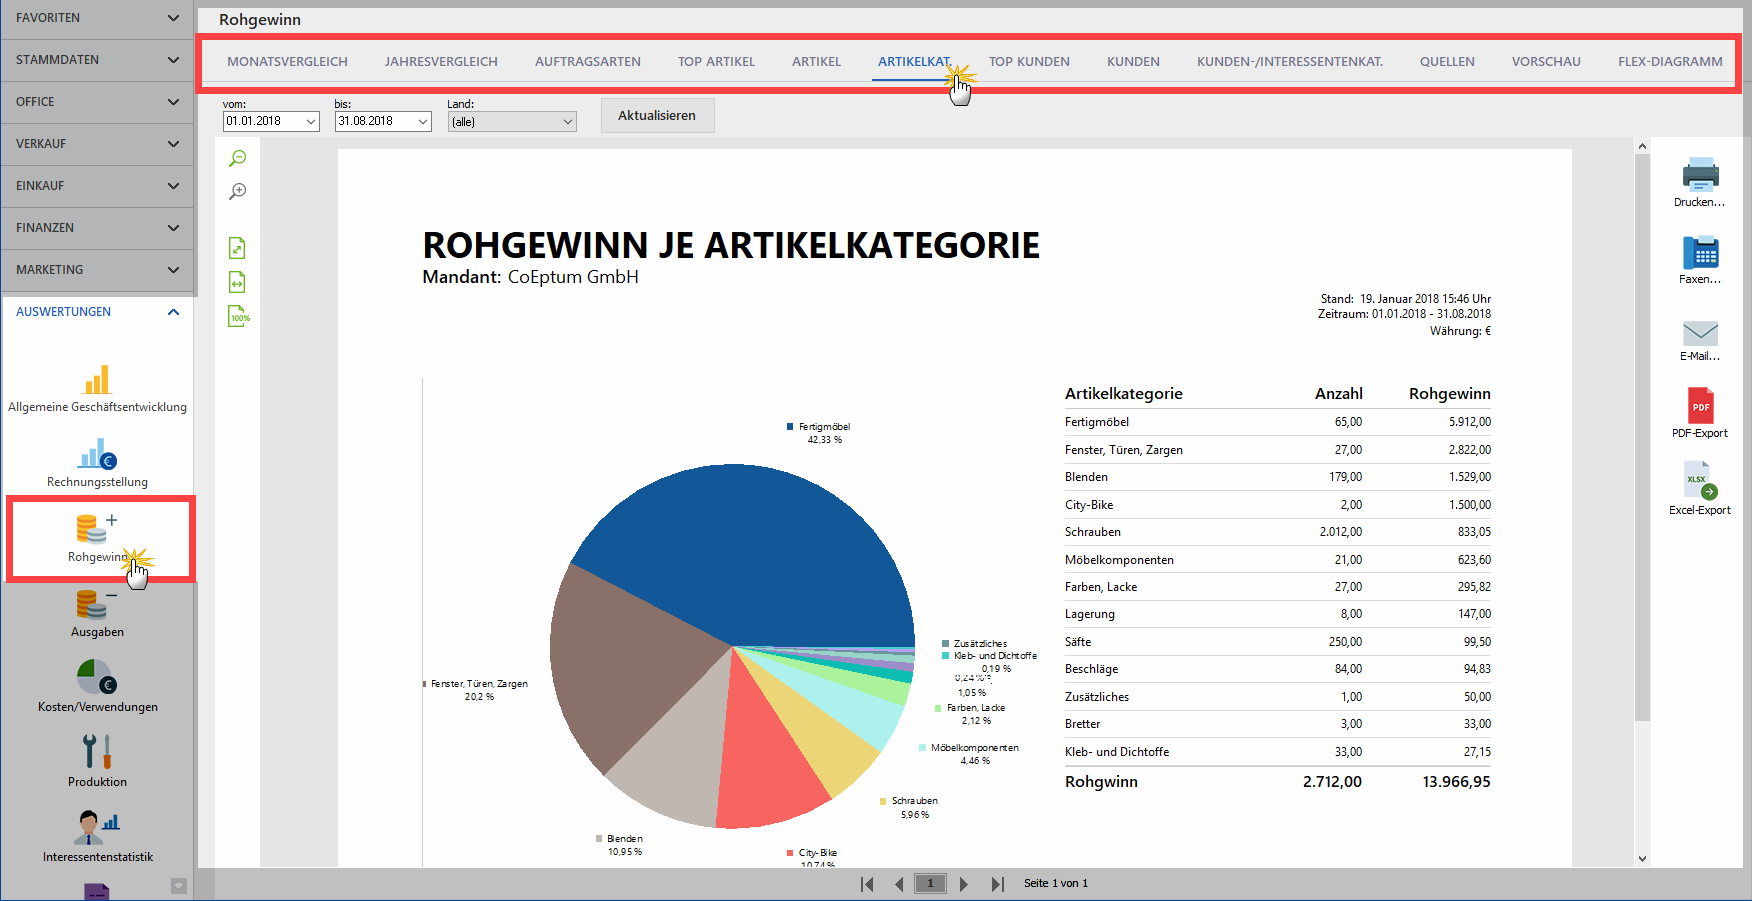Switch to KUNDEN-/INTERESSENTENKAT. tab

(1290, 62)
